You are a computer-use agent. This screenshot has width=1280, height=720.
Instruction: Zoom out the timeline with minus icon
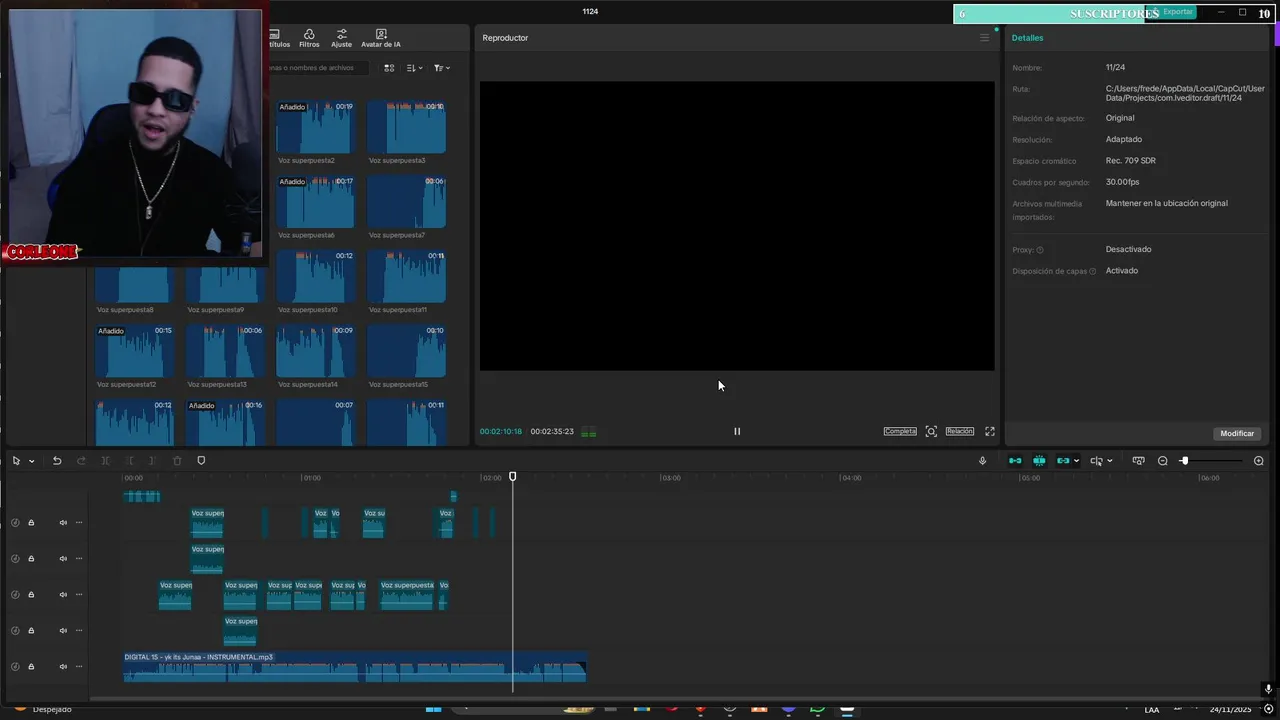click(x=1162, y=461)
